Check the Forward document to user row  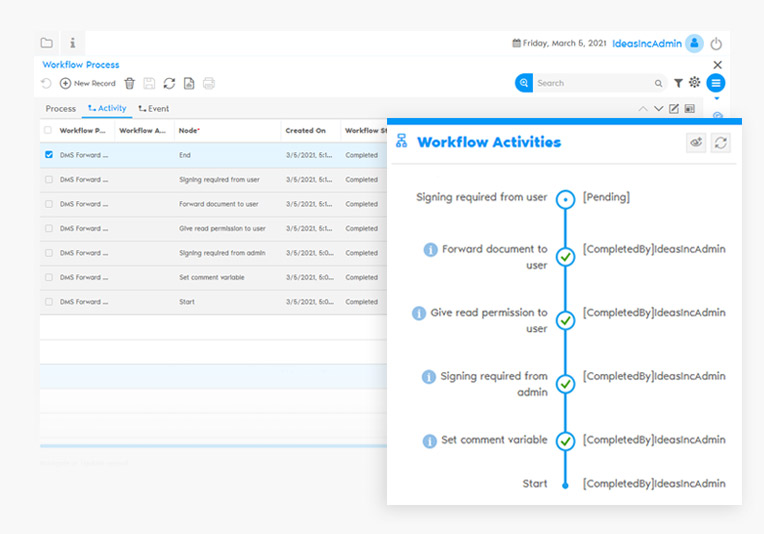tap(49, 204)
